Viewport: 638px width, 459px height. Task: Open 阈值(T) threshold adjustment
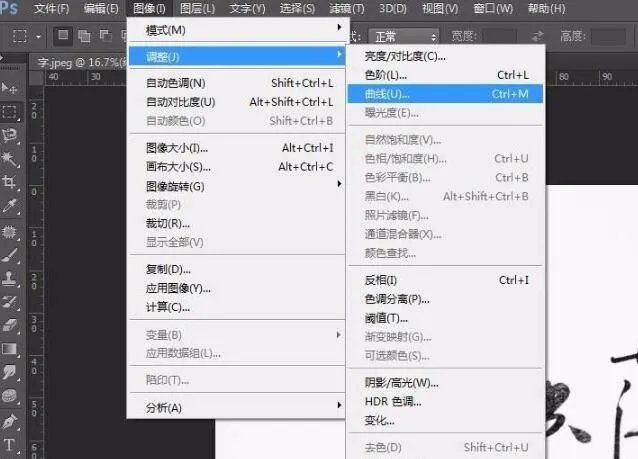tap(445, 318)
